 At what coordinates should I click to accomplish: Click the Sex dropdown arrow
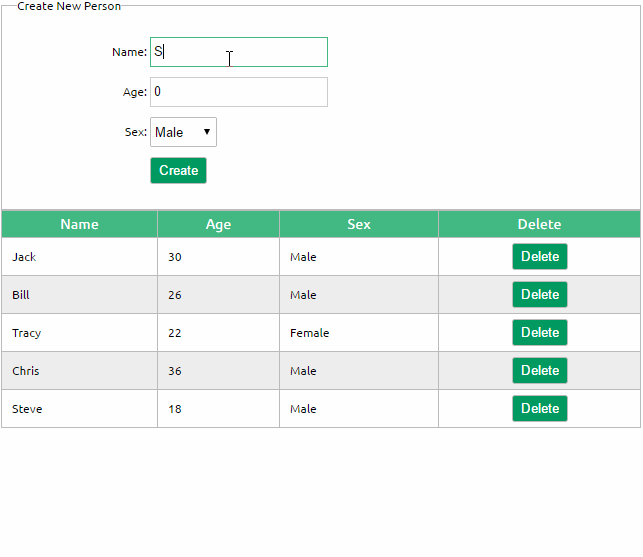point(207,132)
